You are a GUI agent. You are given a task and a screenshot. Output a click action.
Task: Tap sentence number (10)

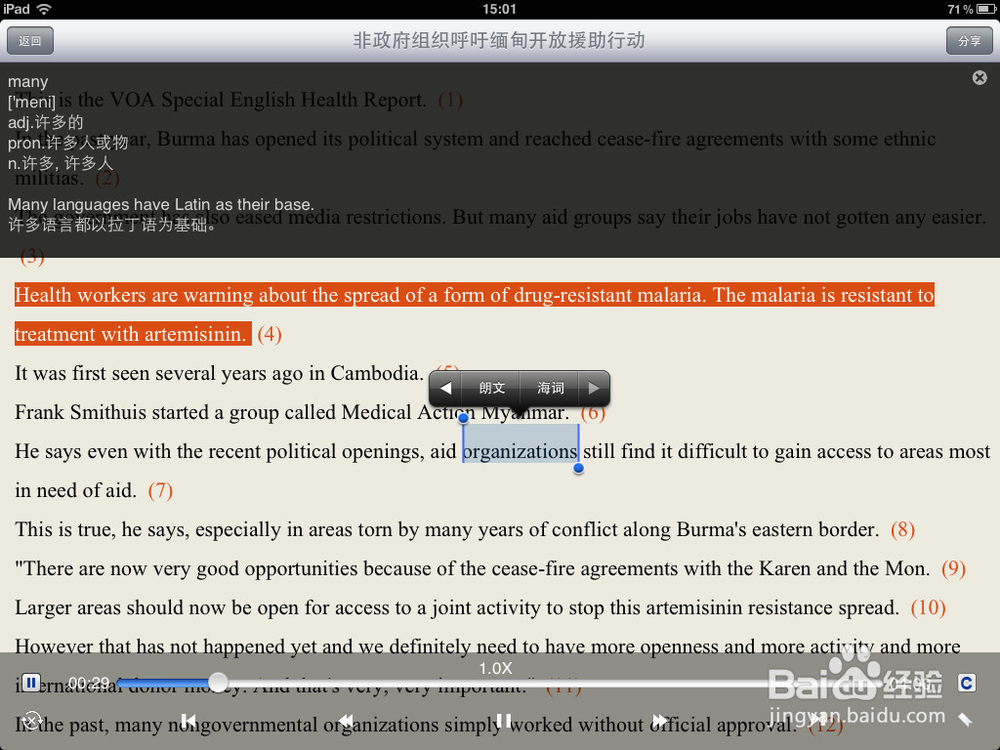click(928, 607)
